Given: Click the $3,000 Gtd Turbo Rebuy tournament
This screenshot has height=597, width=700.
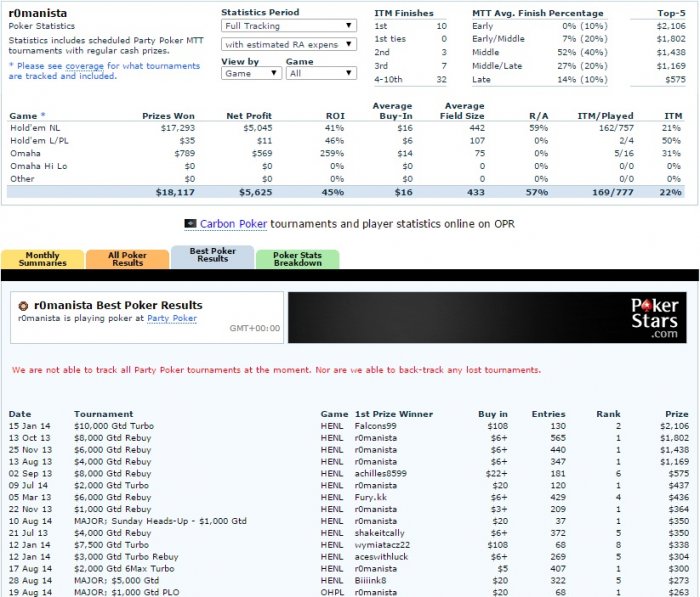Looking at the screenshot, I should [x=126, y=557].
